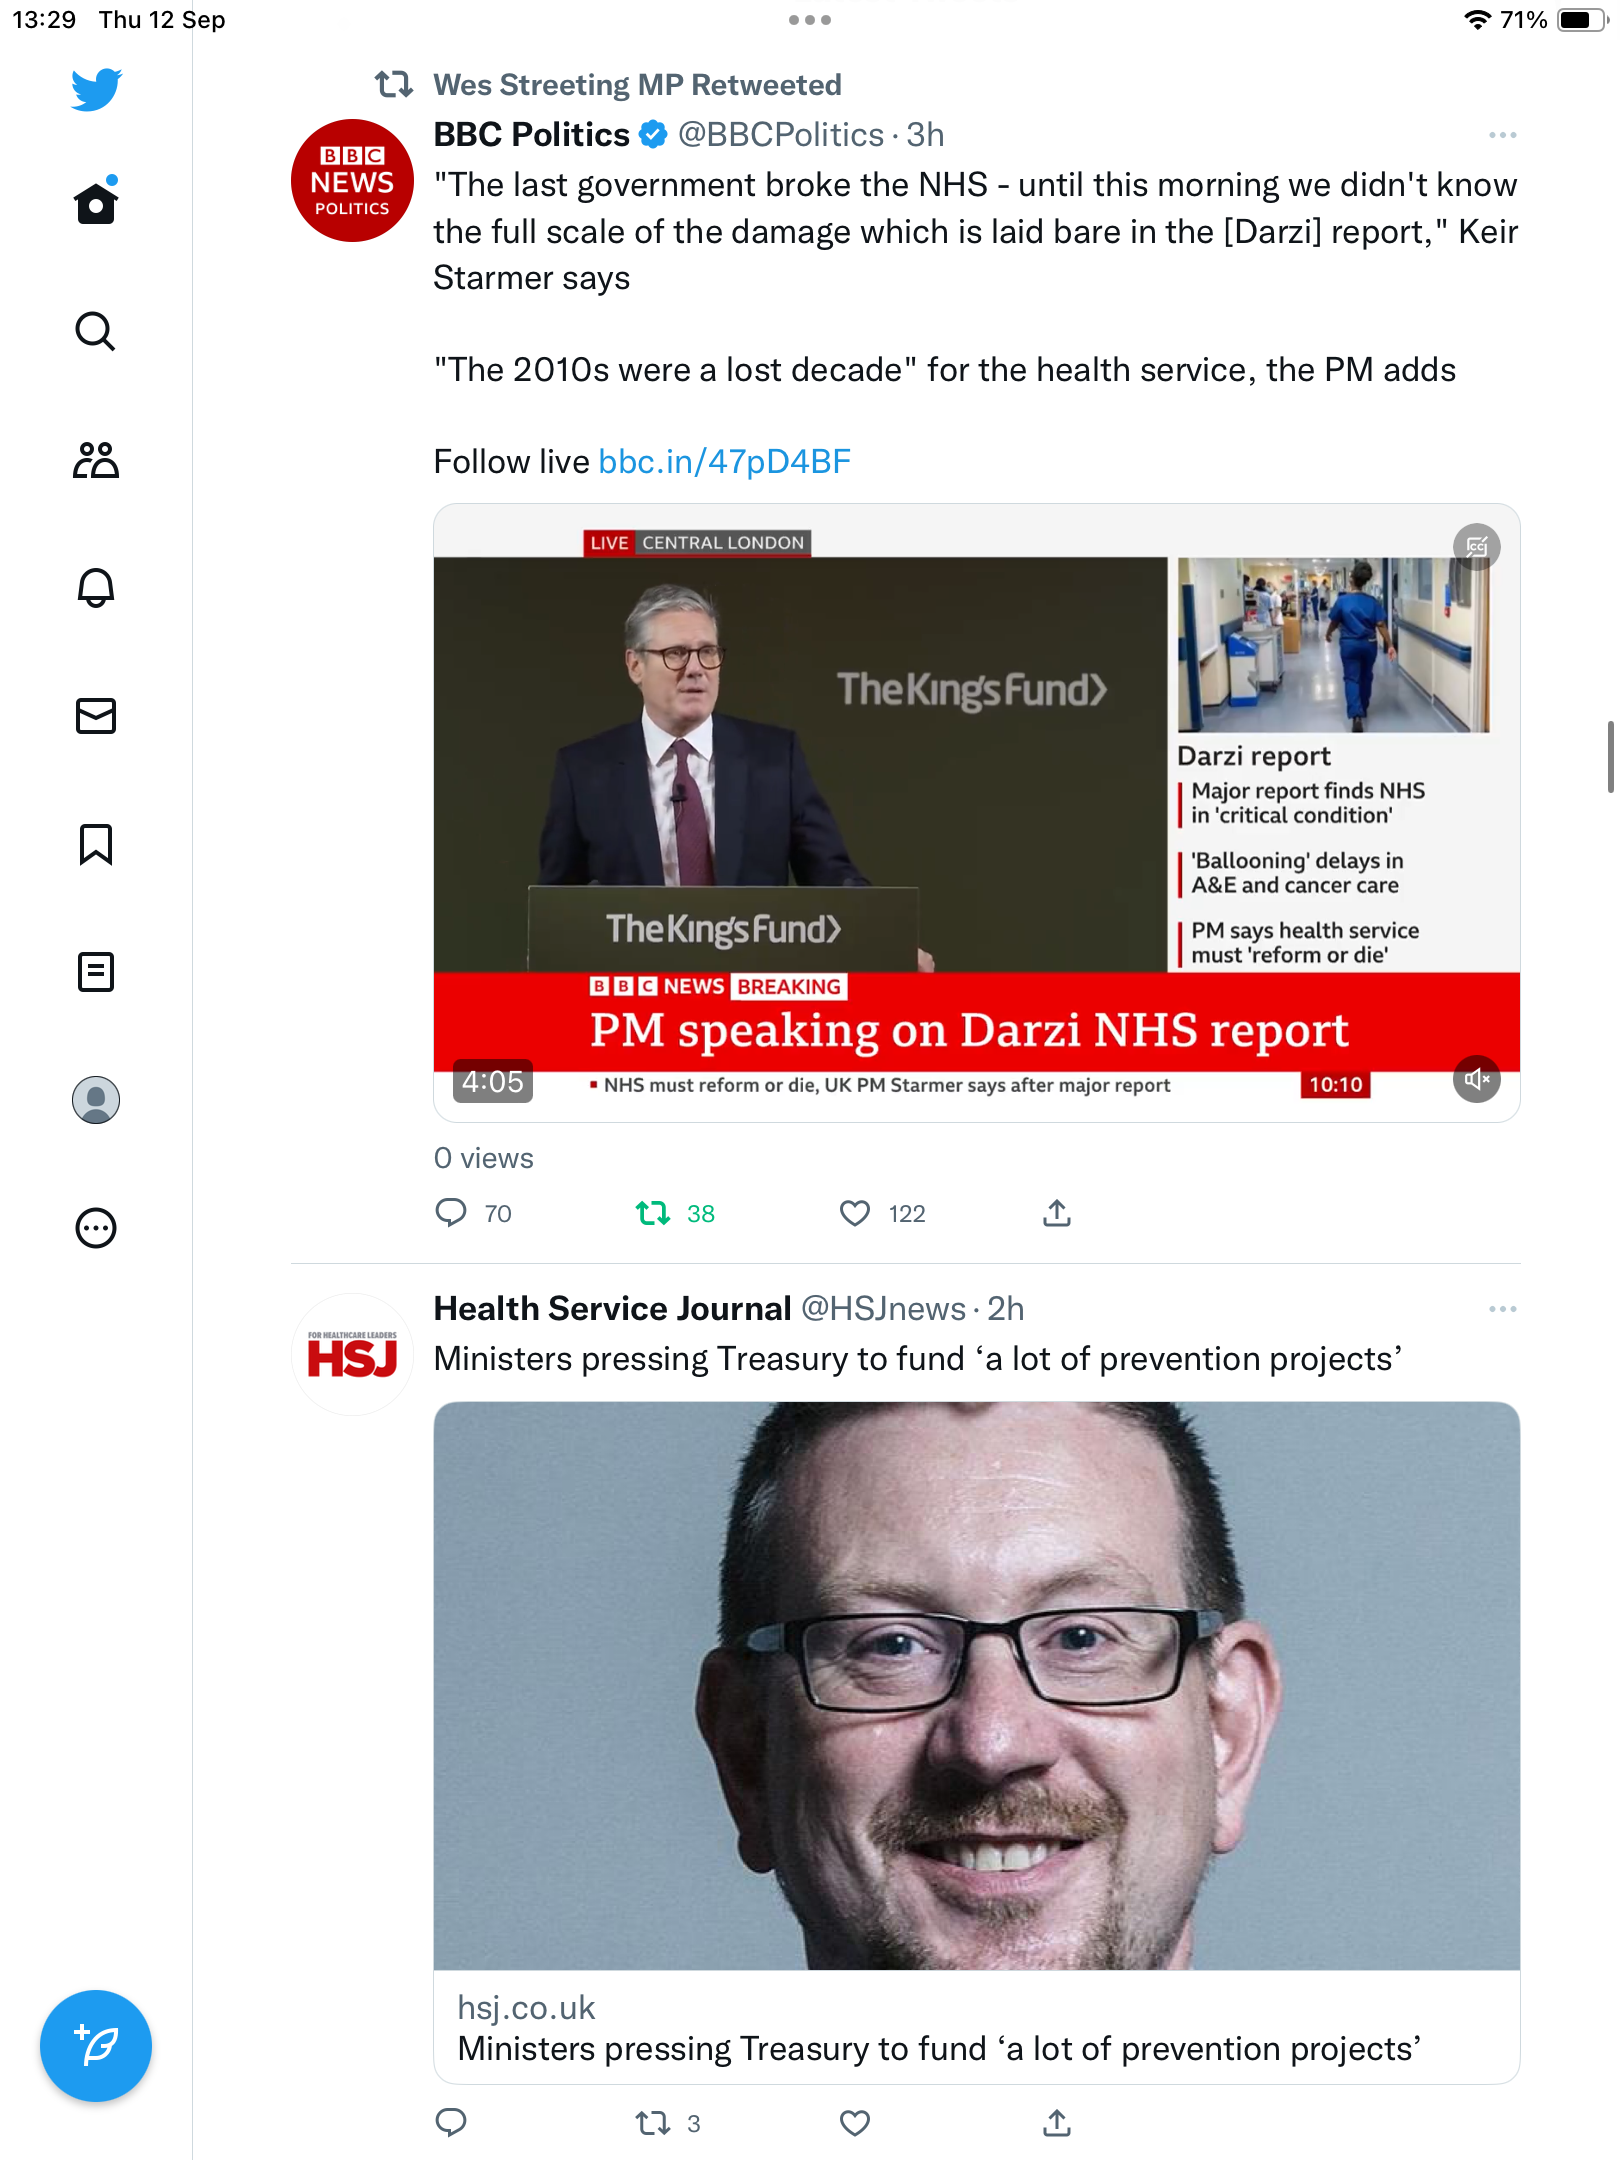Viewport: 1620px width, 2160px height.
Task: Open more options for Health Service Journal tweet
Action: click(x=1502, y=1309)
